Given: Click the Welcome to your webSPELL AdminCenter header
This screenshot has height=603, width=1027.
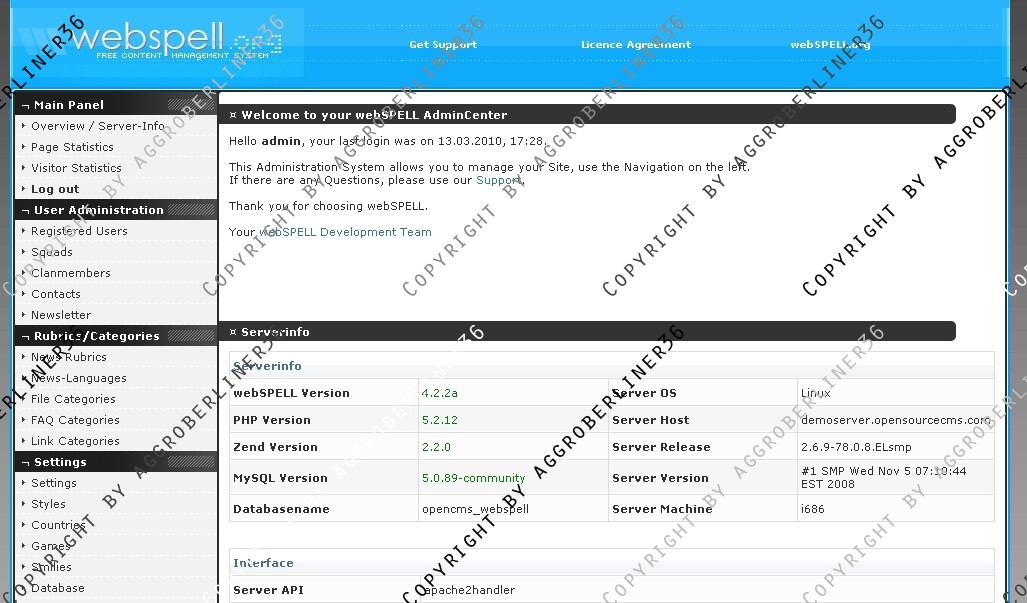Looking at the screenshot, I should tap(587, 115).
